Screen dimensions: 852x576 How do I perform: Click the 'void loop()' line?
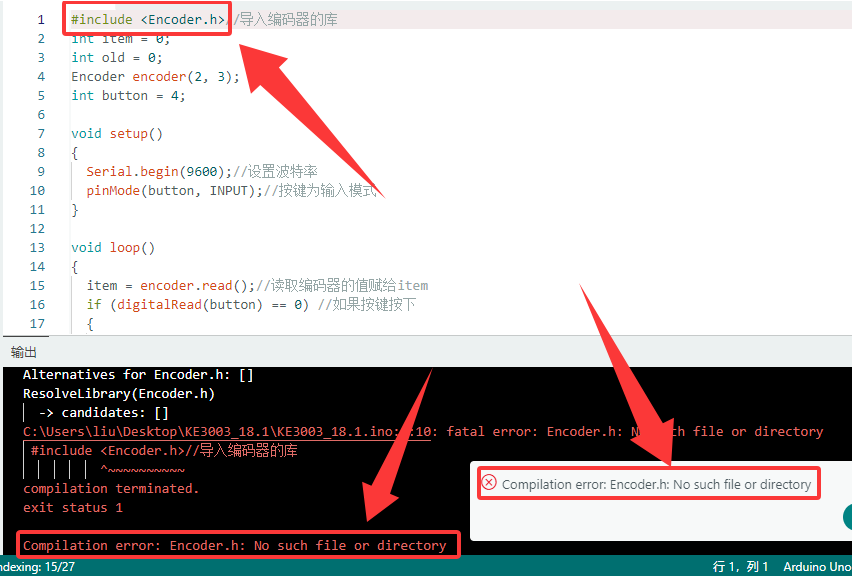coord(113,248)
